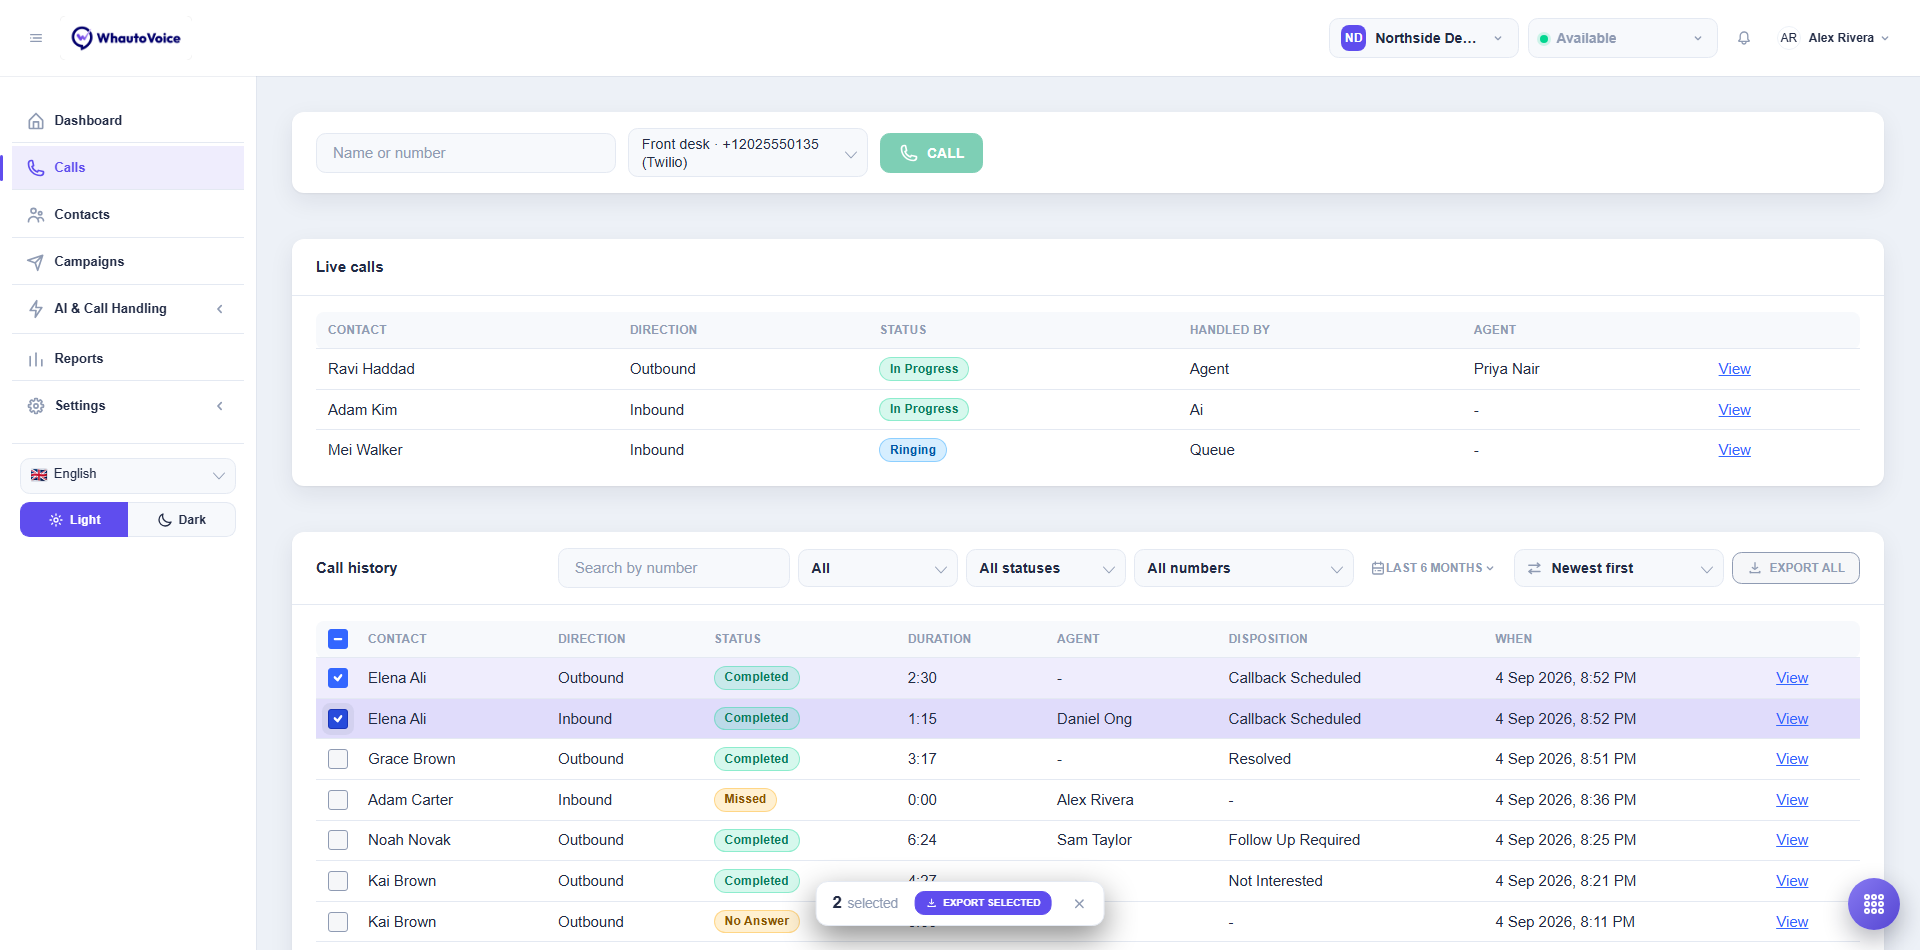Go to Contacts in the sidebar
Screen dimensions: 1920x950
tap(128, 215)
